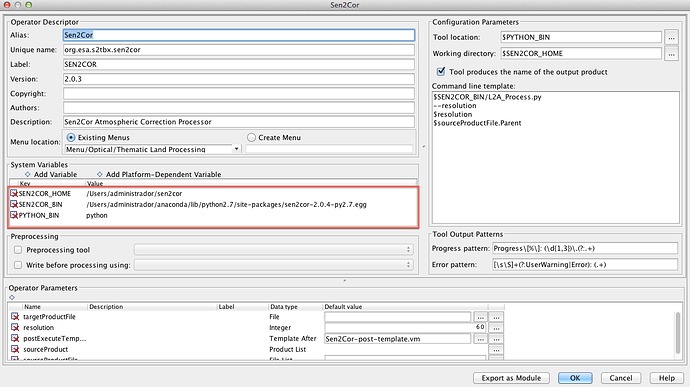Click the Create Menu name text field
Screen dimensions: 690x387
[329, 149]
